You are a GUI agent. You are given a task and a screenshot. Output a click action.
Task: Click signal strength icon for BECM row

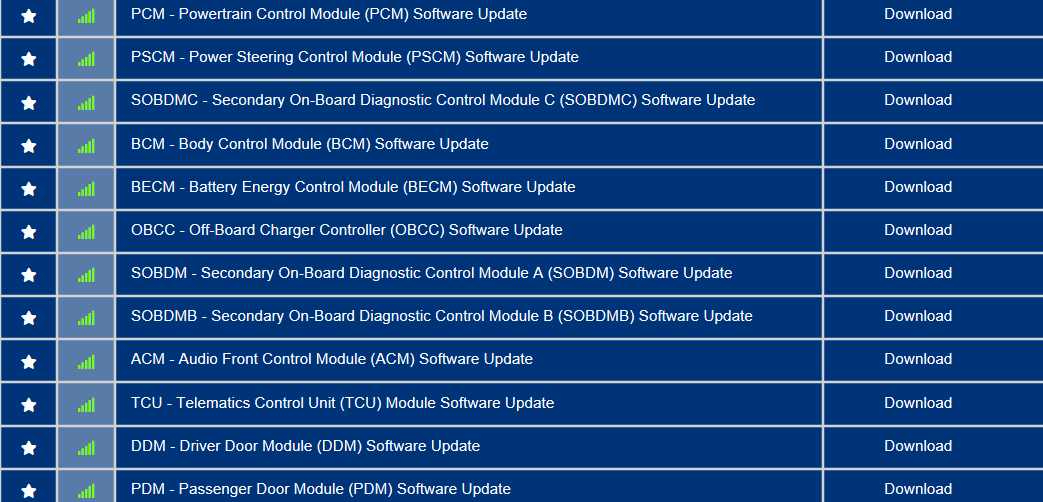pyautogui.click(x=86, y=189)
